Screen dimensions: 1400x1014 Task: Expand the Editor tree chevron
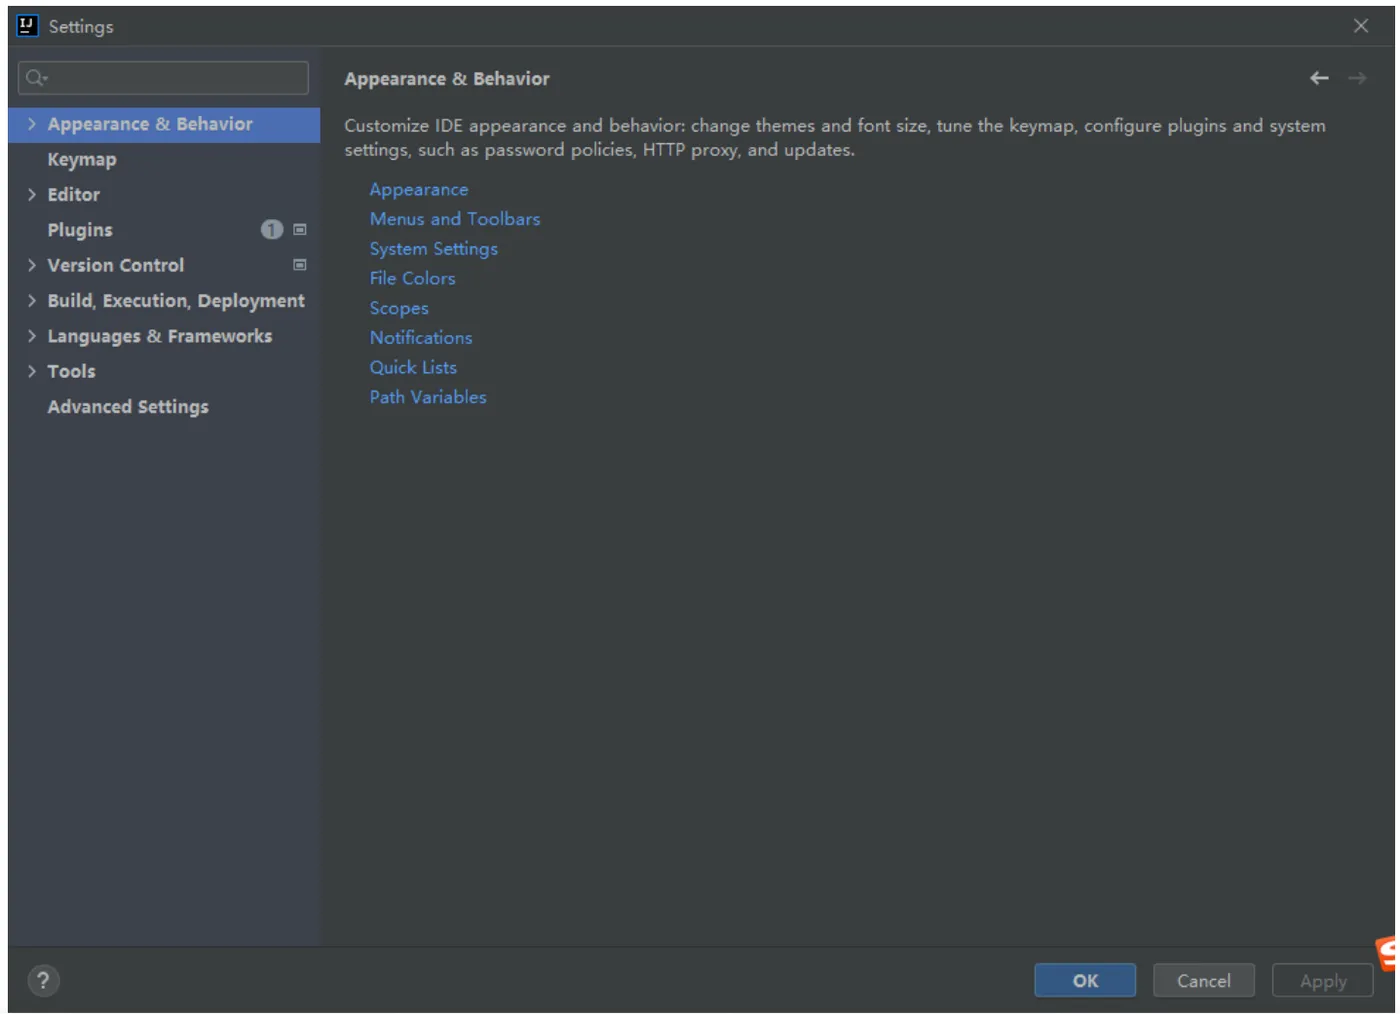point(32,194)
